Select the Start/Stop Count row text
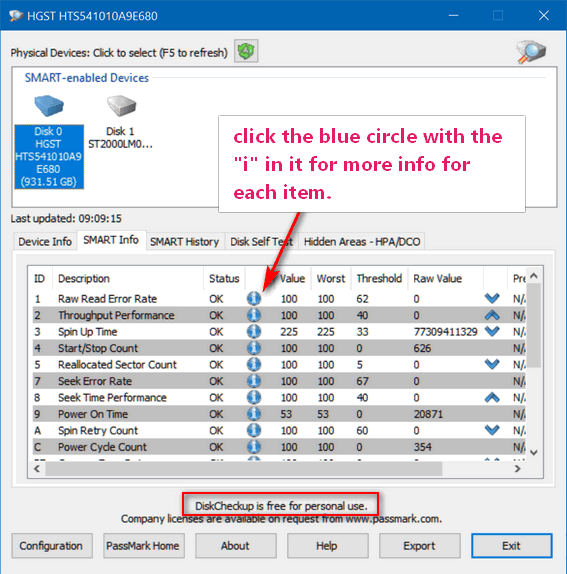Screen dimensions: 567x574 tap(98, 348)
